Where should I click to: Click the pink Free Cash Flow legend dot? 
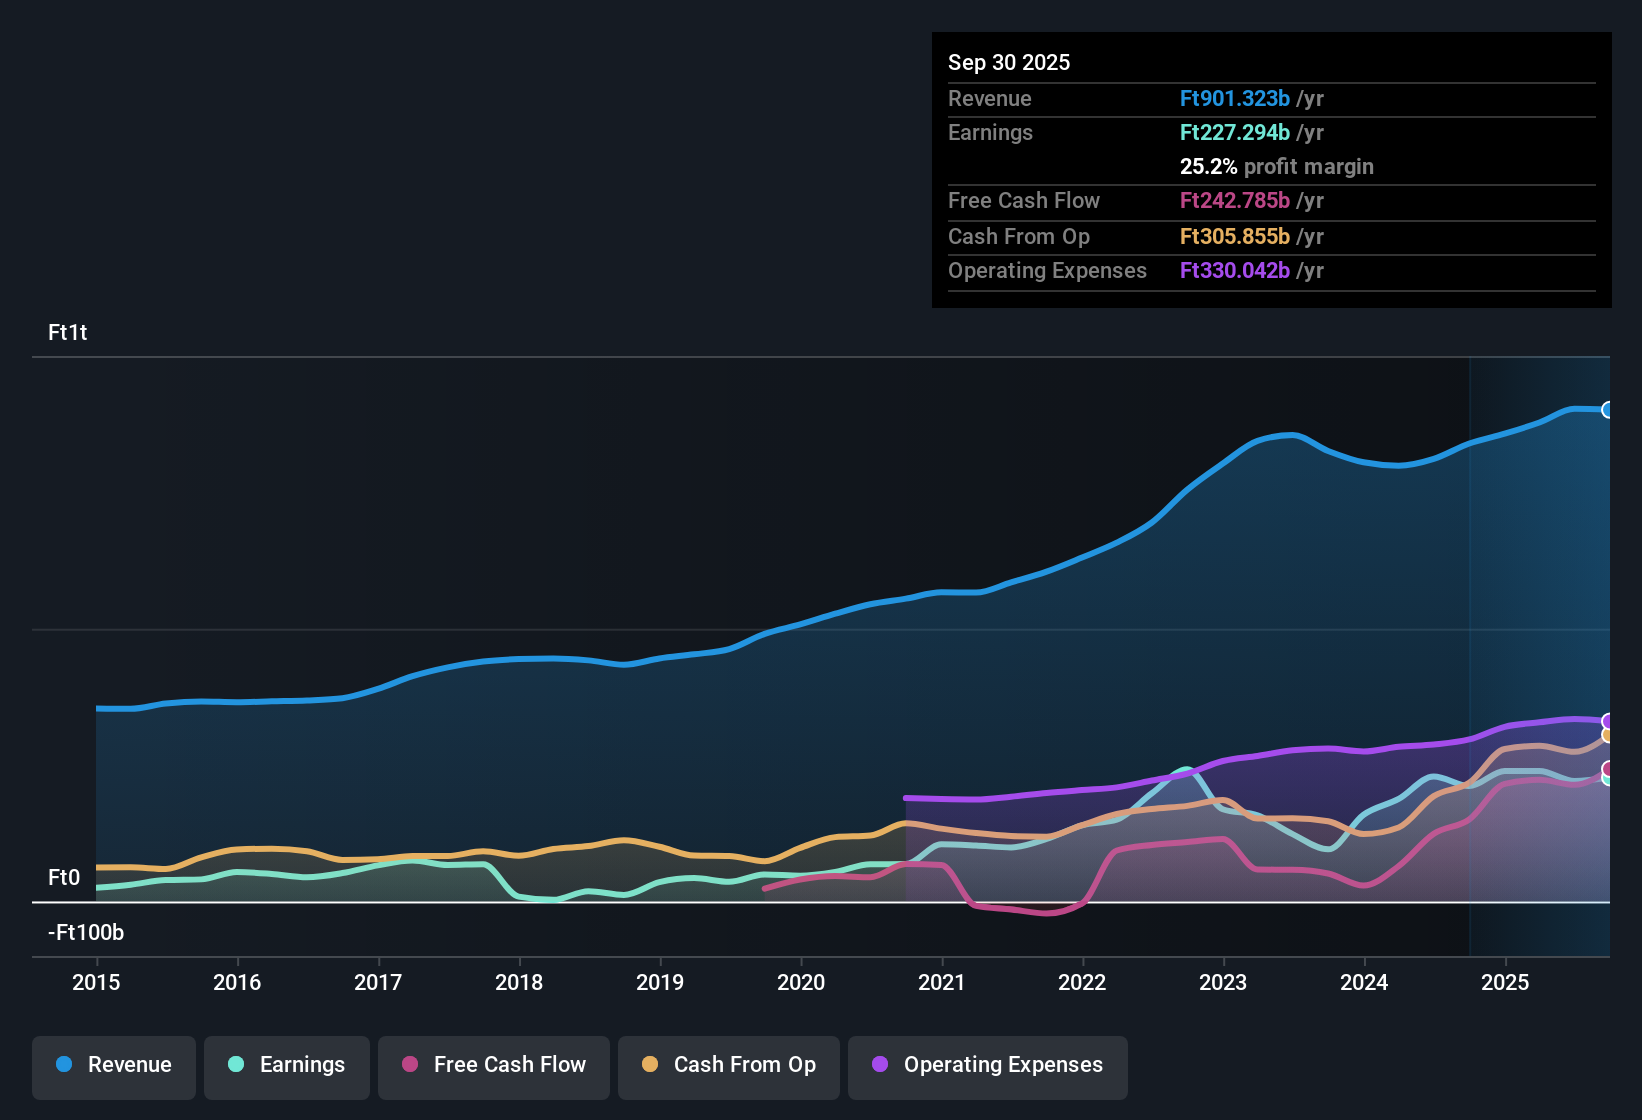pyautogui.click(x=409, y=1065)
